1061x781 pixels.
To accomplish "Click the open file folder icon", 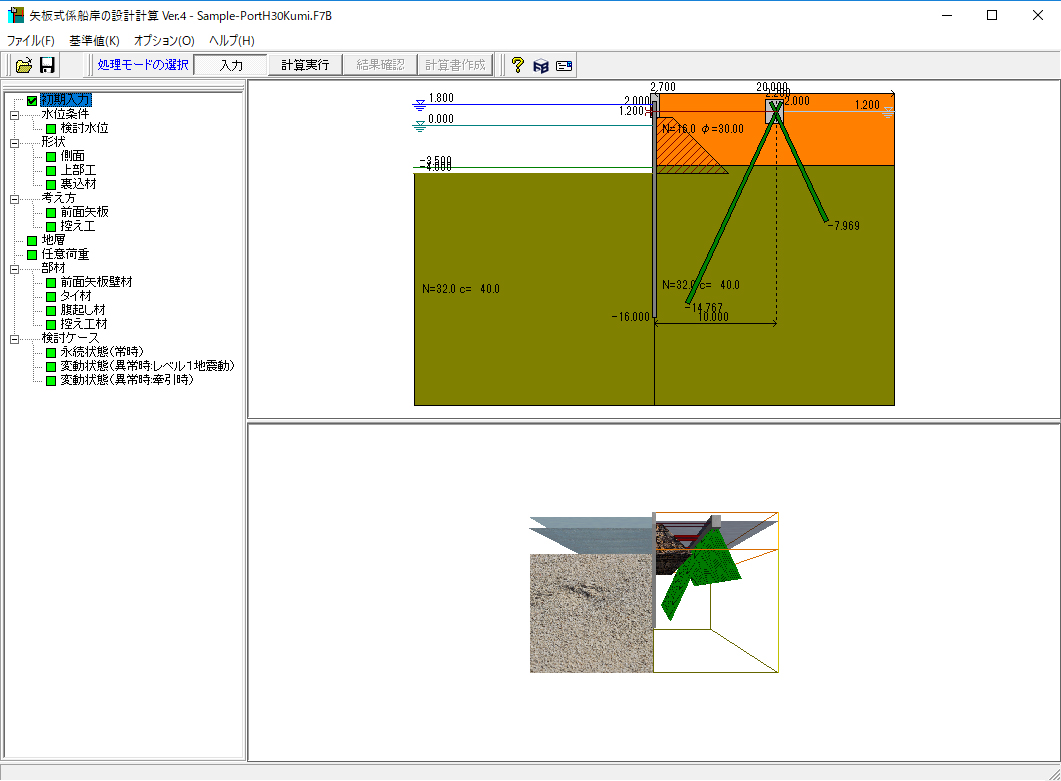I will (x=24, y=65).
